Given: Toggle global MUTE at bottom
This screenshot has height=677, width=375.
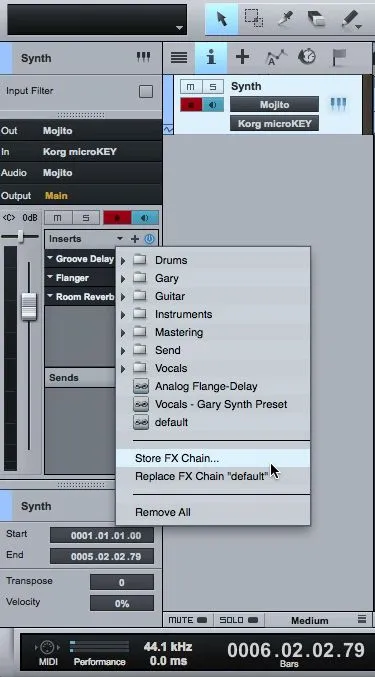Looking at the screenshot, I should point(188,620).
